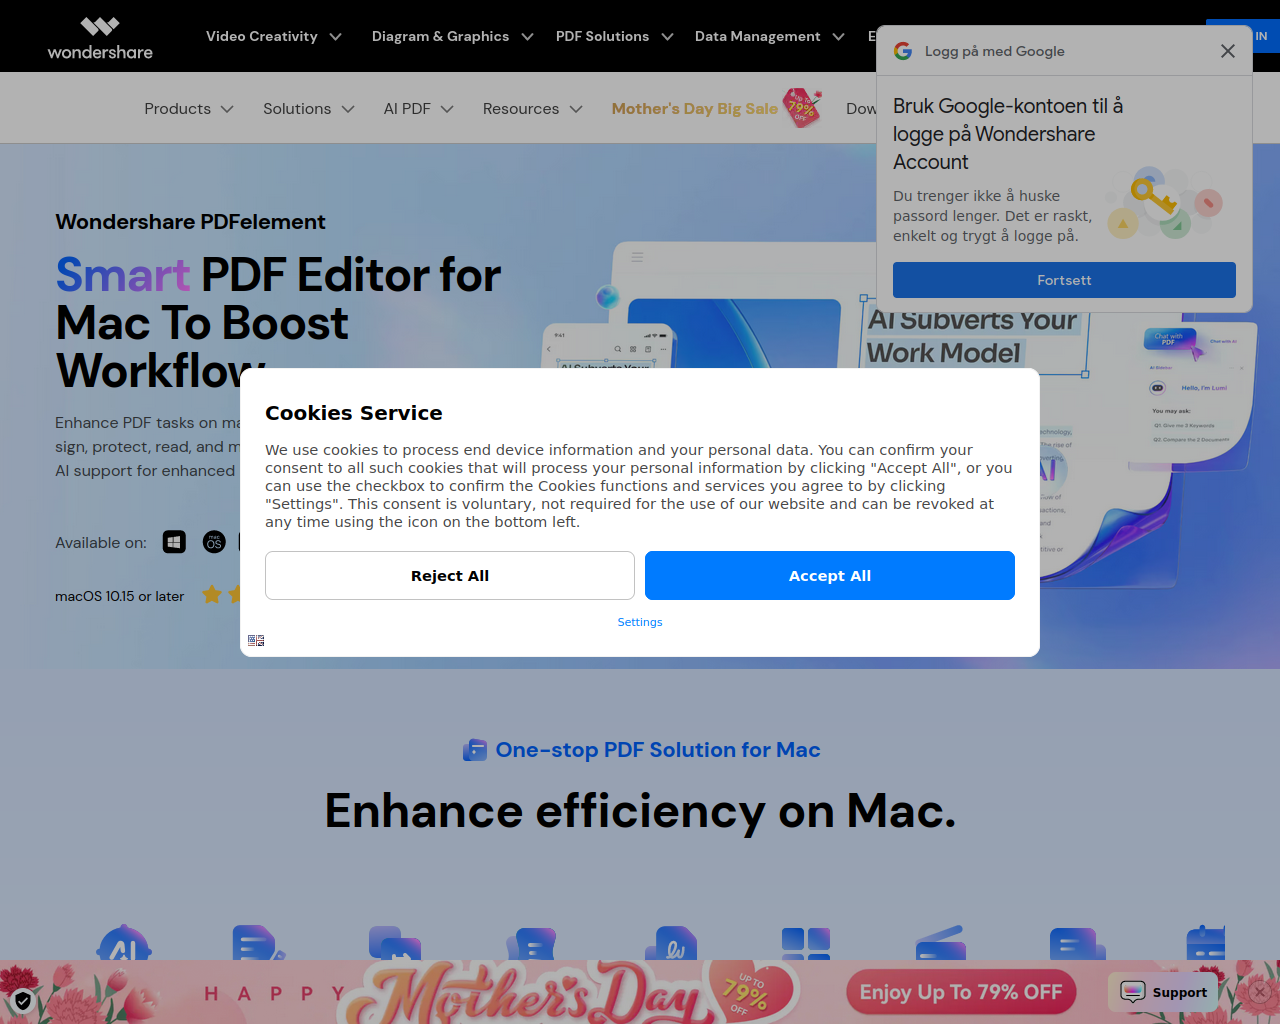
Task: Click the Wondershare logo
Action: point(100,38)
